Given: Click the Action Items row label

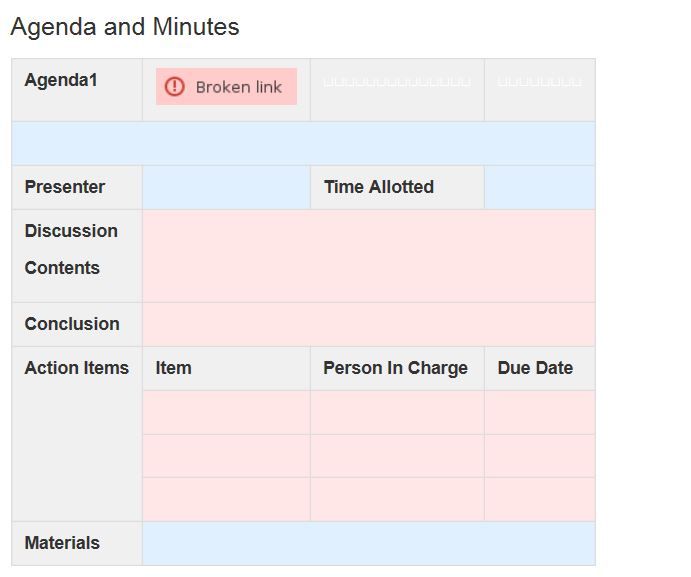Looking at the screenshot, I should (77, 368).
